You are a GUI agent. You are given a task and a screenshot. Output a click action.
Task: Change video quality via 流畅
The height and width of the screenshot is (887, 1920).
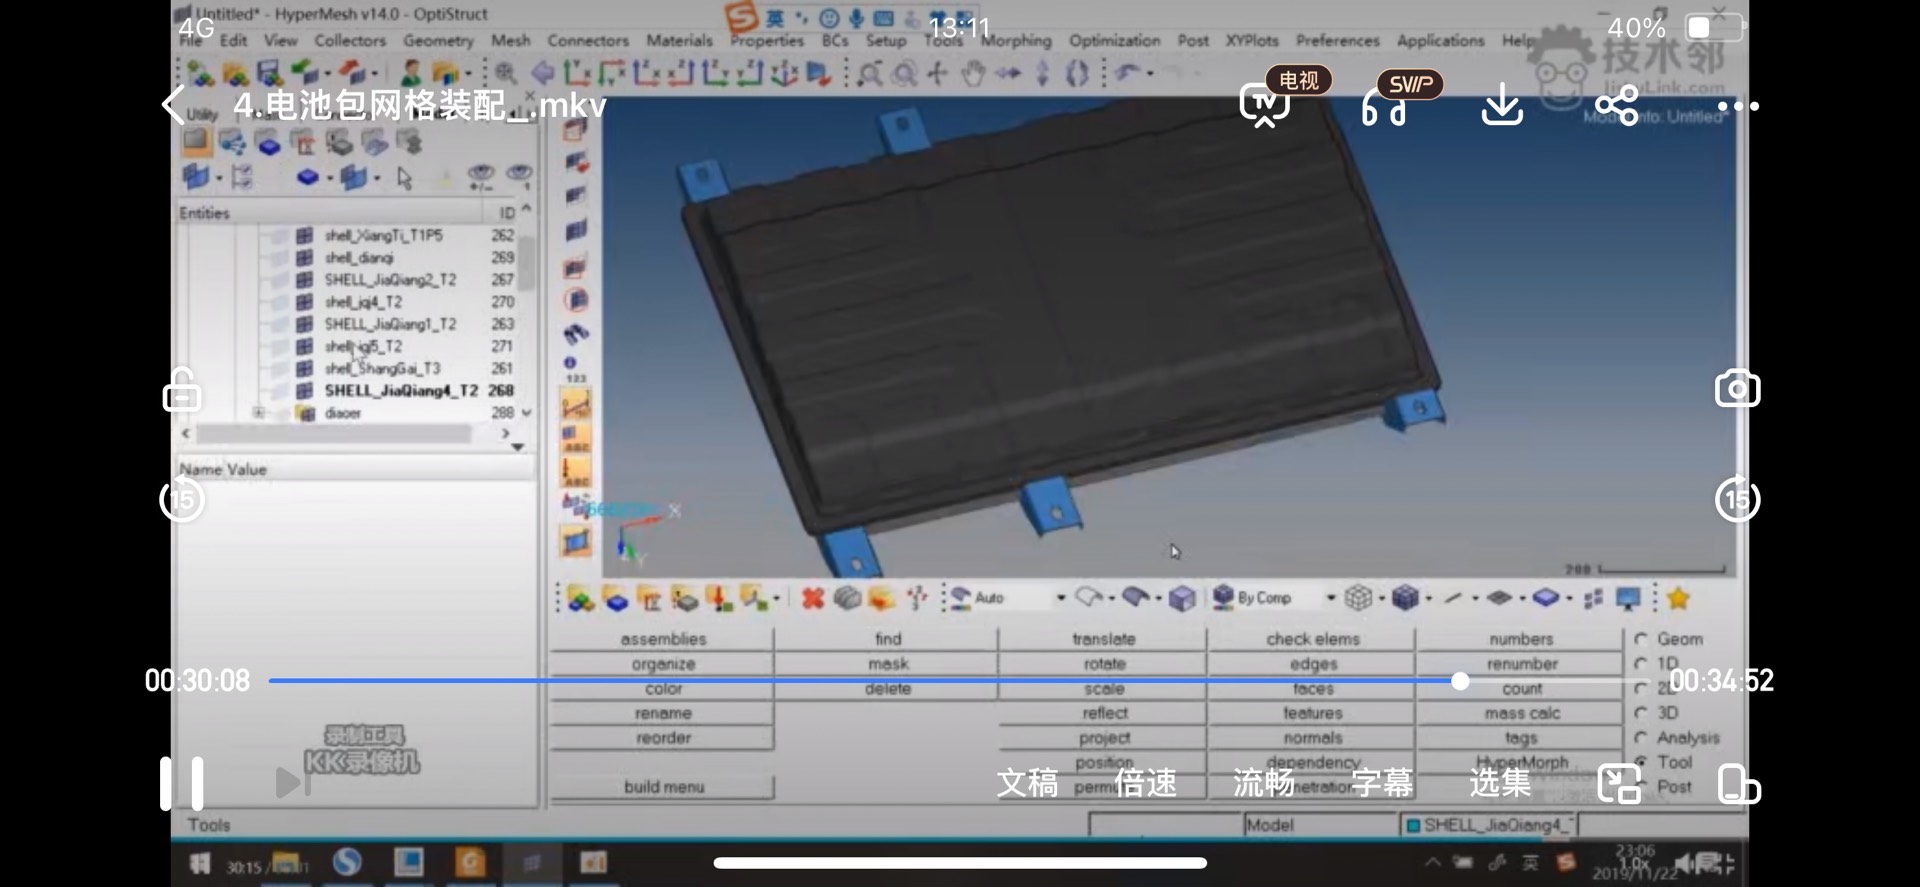point(1264,782)
